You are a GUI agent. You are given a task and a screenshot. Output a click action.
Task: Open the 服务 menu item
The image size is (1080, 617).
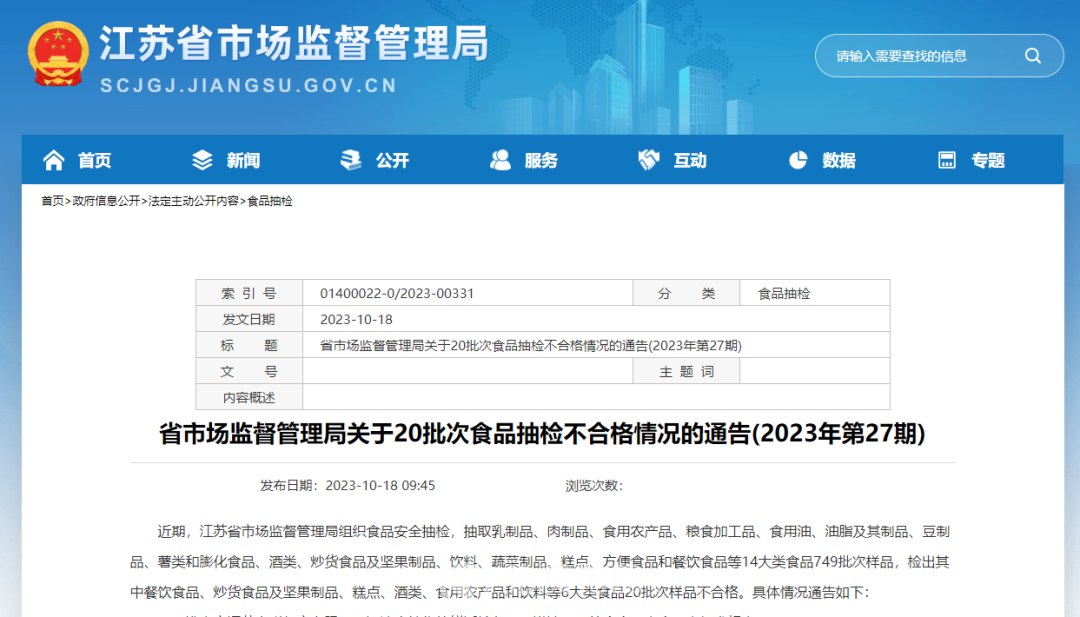(x=541, y=160)
